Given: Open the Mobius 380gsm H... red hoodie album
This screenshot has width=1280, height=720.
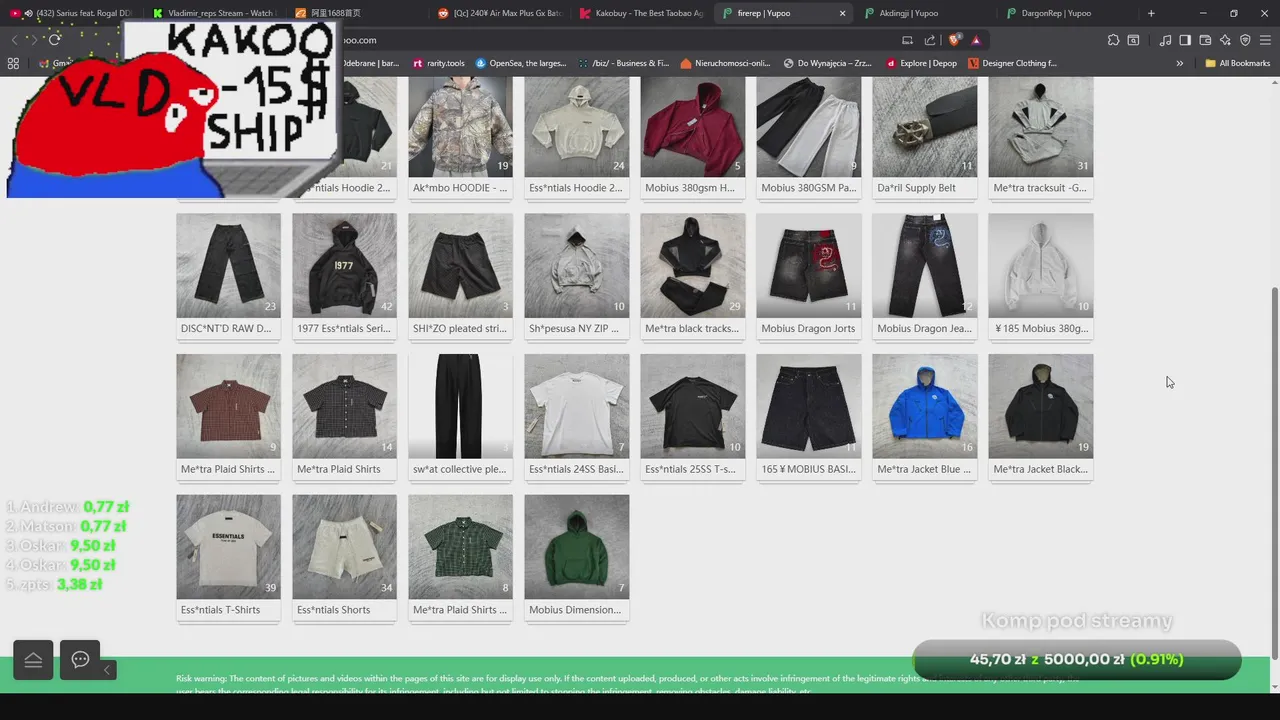Looking at the screenshot, I should (692, 125).
